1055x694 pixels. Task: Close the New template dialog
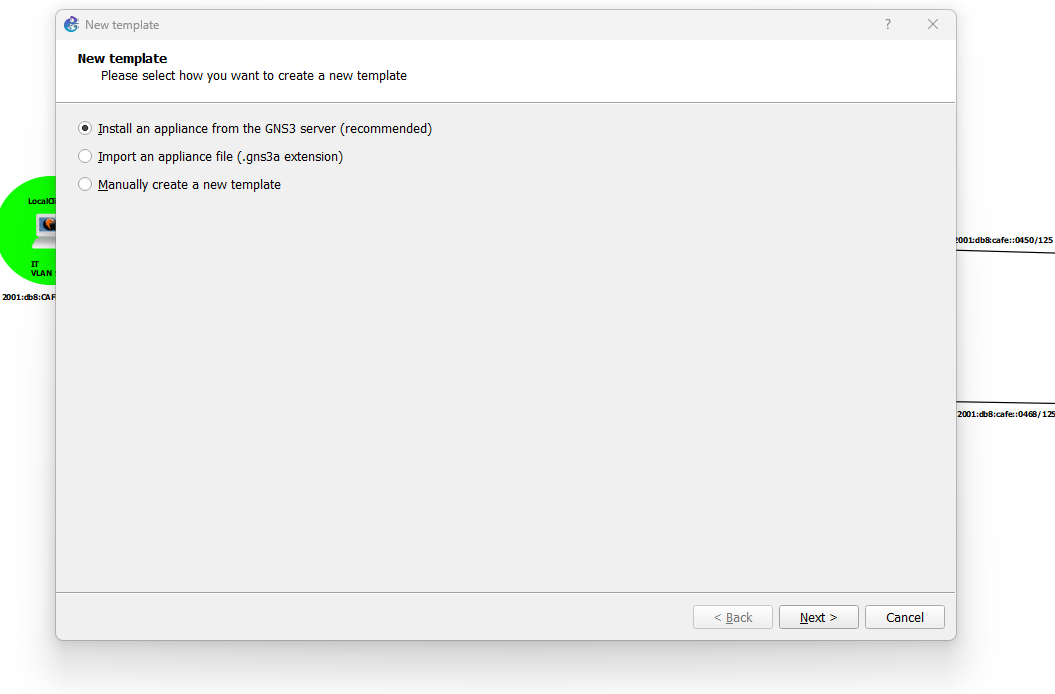(x=932, y=24)
